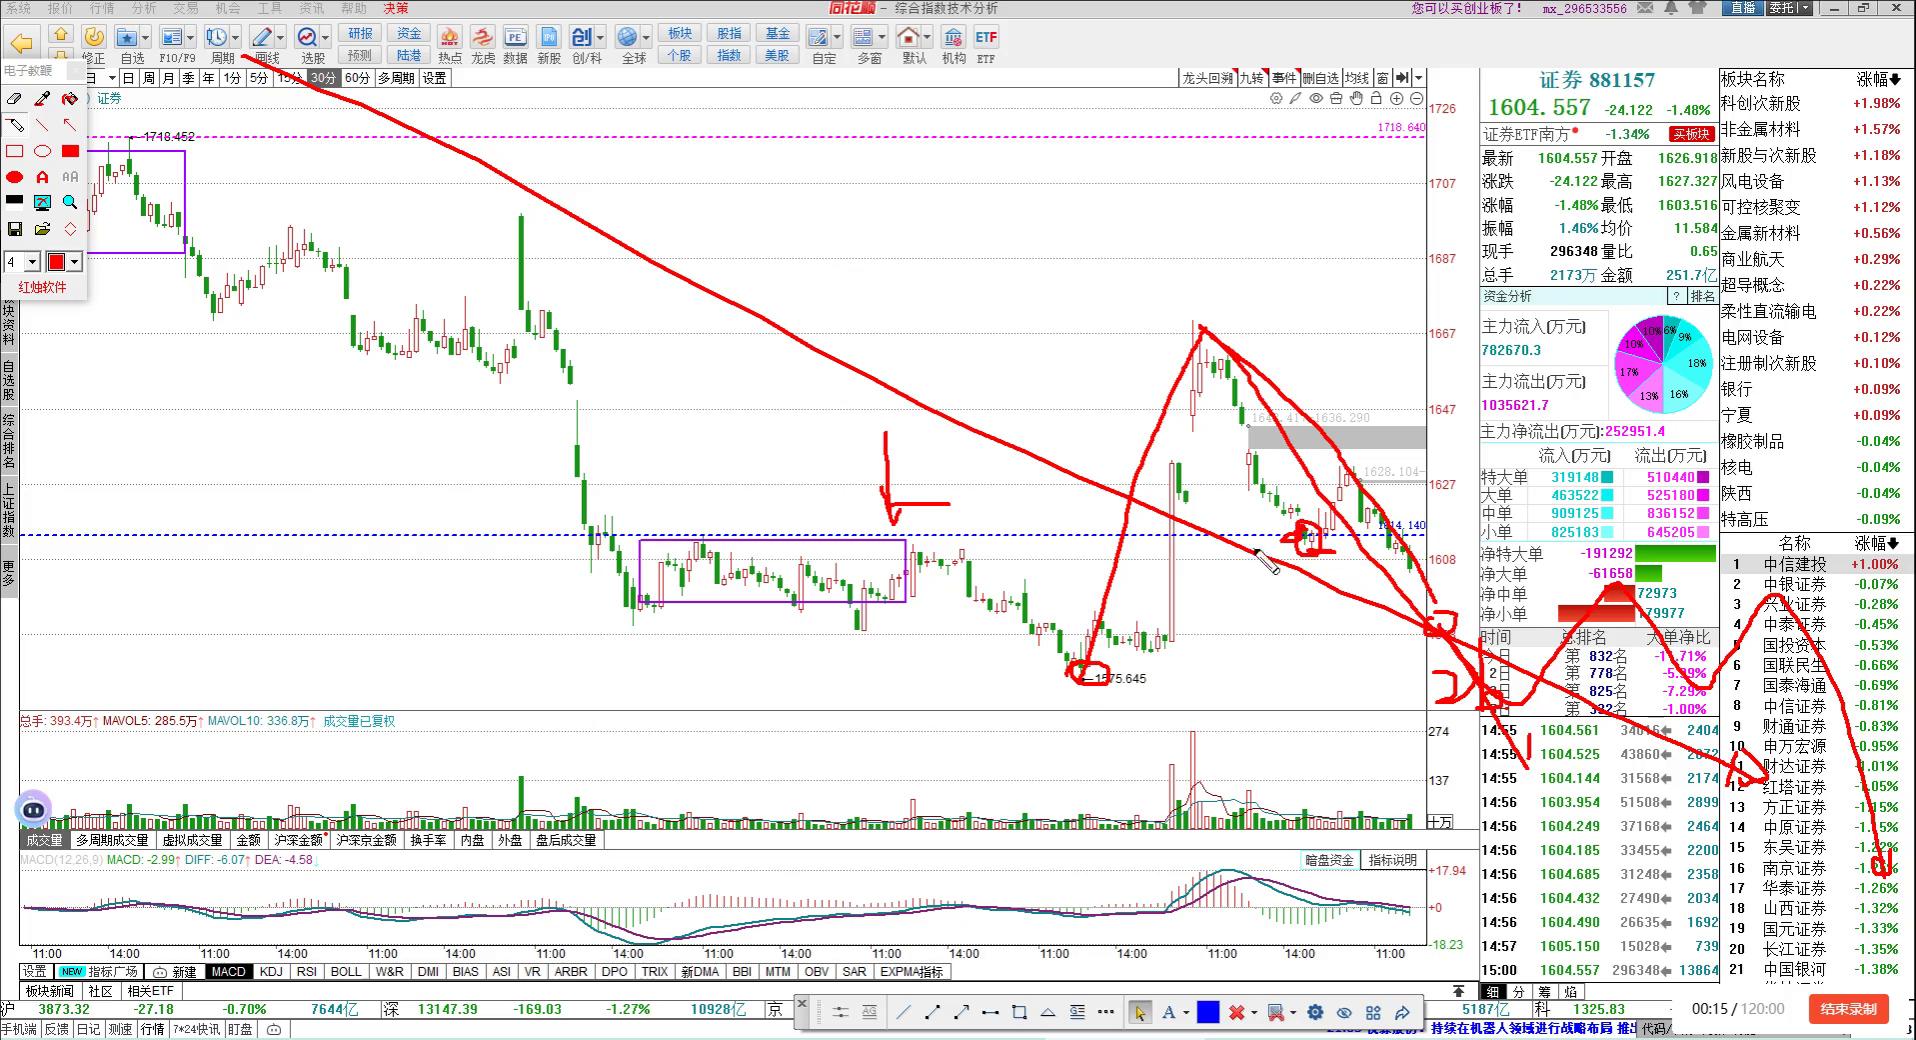Screen dimensions: 1916x1040
Task: Click the open folder icon in palette
Action: [x=42, y=229]
